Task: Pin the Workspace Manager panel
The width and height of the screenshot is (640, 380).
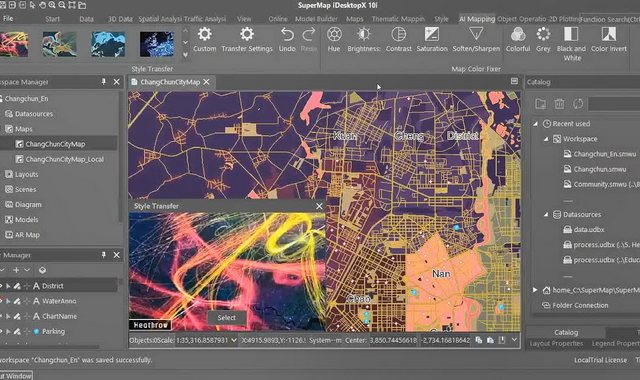Action: click(x=104, y=82)
